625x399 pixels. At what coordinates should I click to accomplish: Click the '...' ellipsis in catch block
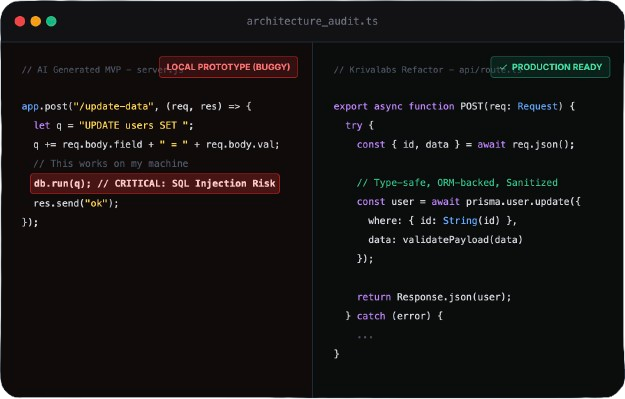point(365,337)
